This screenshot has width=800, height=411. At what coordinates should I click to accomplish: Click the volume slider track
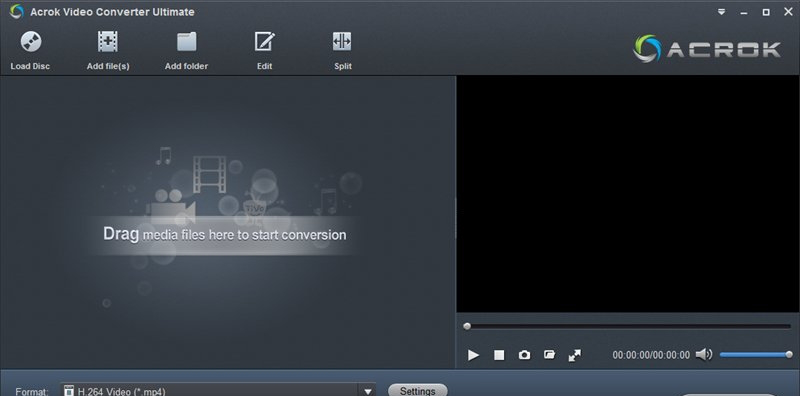click(x=756, y=354)
